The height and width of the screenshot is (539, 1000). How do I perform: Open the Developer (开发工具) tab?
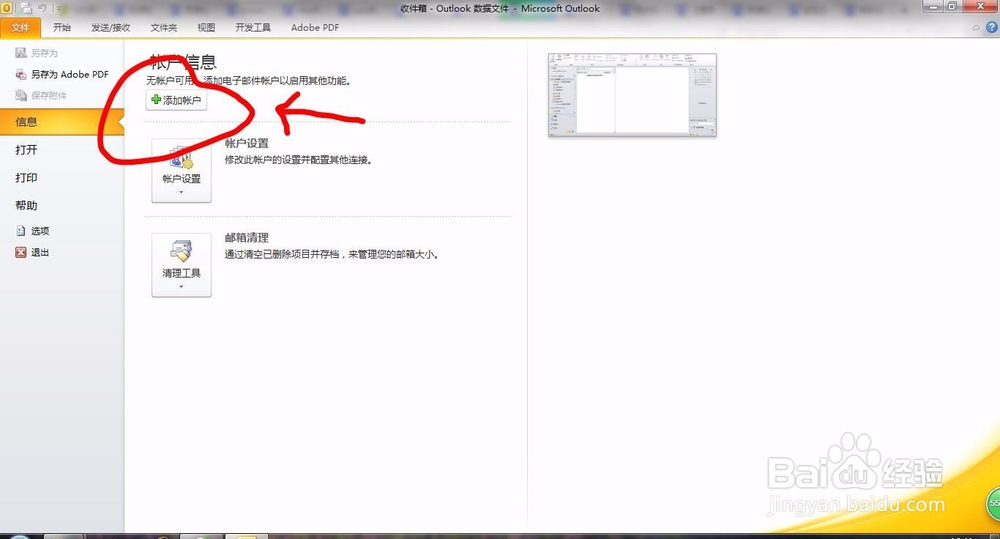point(253,27)
